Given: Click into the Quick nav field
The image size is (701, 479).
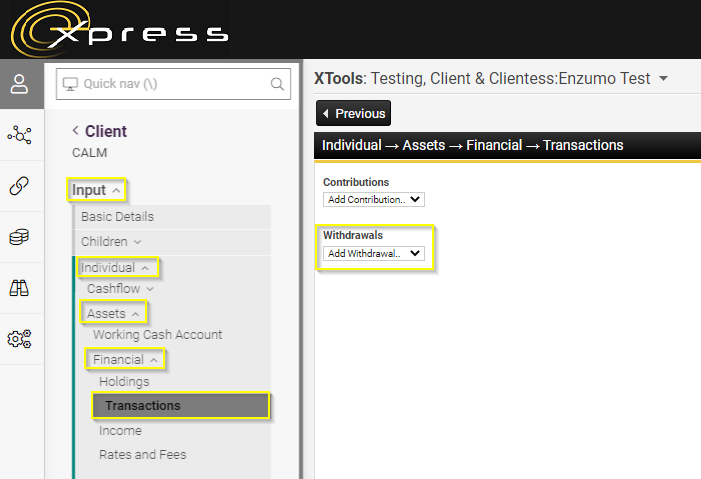Looking at the screenshot, I should click(165, 85).
